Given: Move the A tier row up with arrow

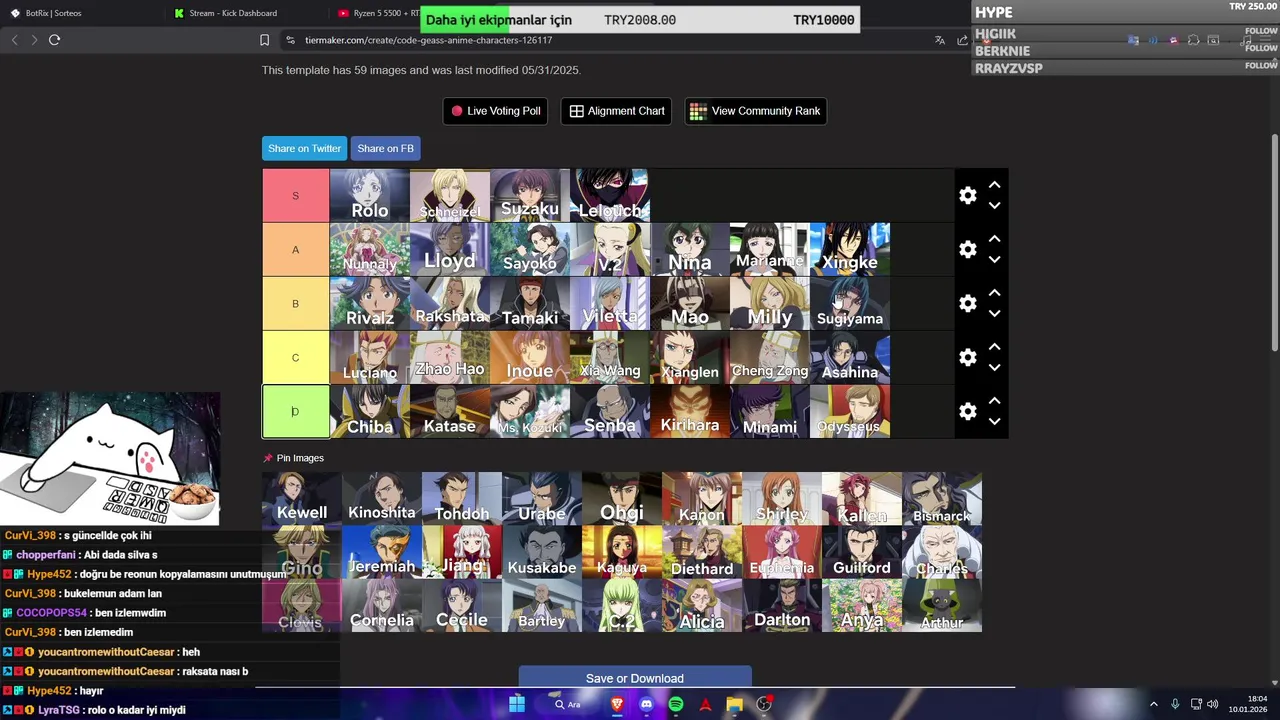Looking at the screenshot, I should coord(994,240).
